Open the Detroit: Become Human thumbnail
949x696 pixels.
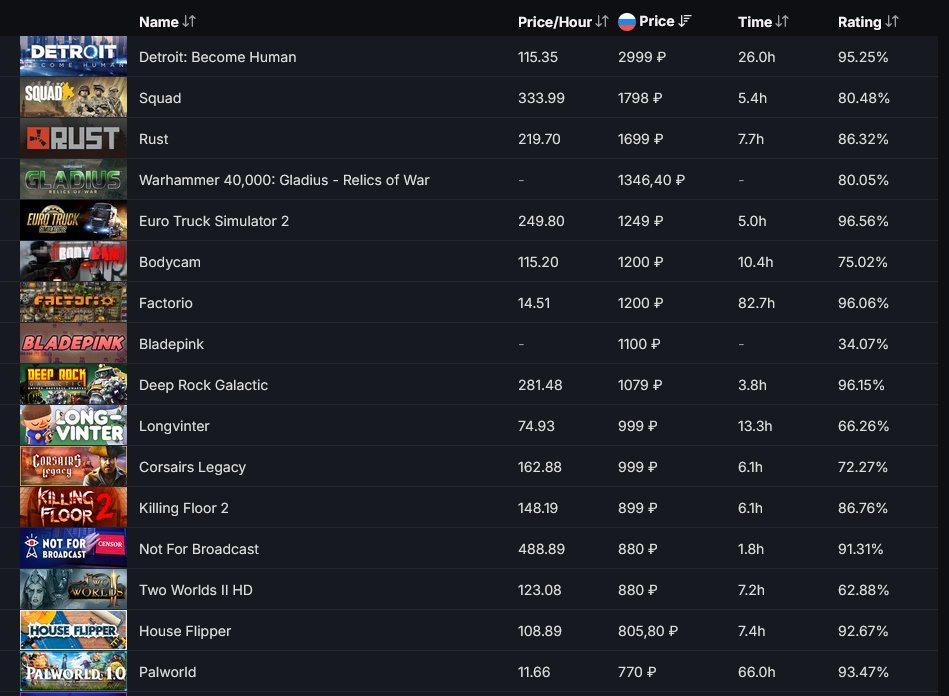pyautogui.click(x=73, y=56)
